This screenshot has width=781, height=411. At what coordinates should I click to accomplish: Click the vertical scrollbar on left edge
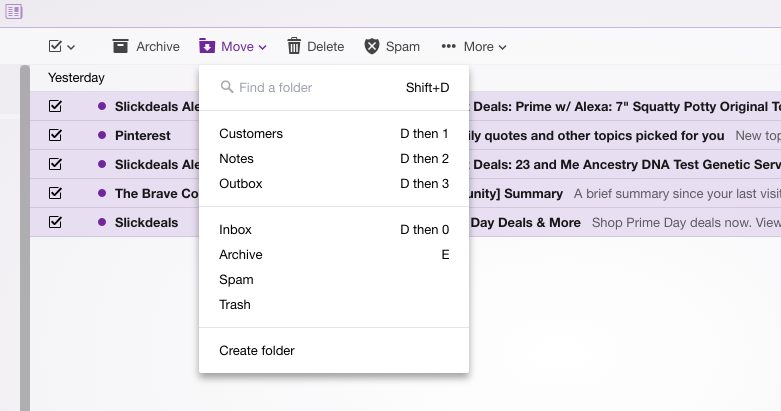click(25, 240)
